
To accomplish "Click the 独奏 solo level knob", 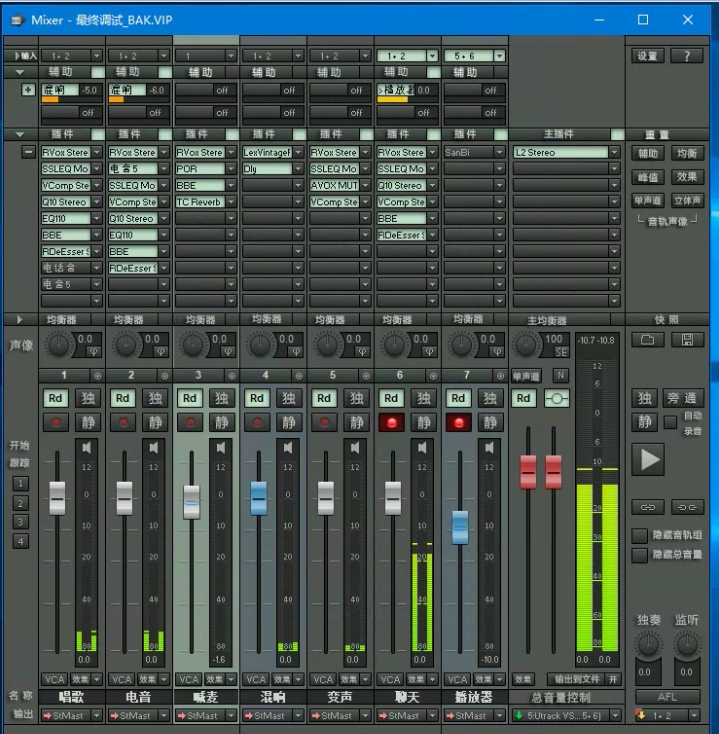I will click(x=648, y=644).
